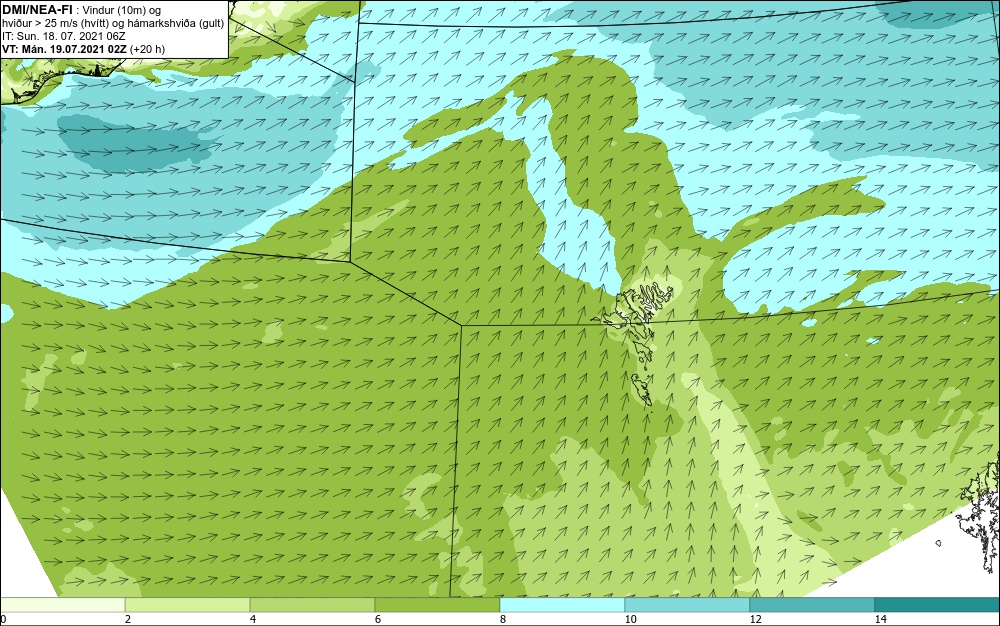Click the darkest teal legend band above 14
The image size is (1000, 626).
[x=938, y=605]
